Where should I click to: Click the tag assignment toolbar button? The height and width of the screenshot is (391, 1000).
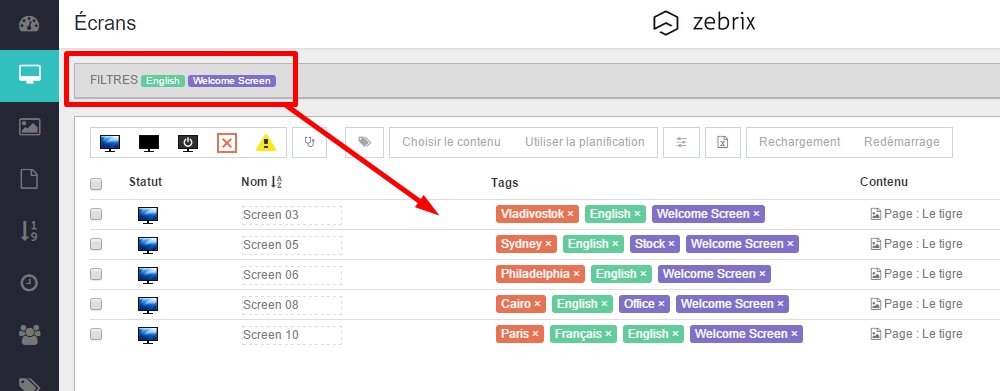point(364,142)
